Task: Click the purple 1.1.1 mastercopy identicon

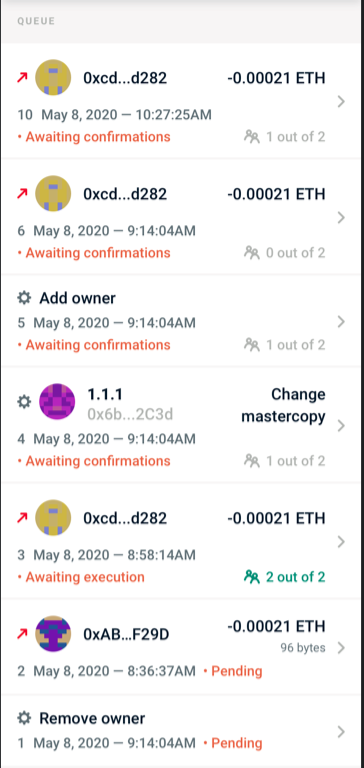Action: pyautogui.click(x=57, y=402)
